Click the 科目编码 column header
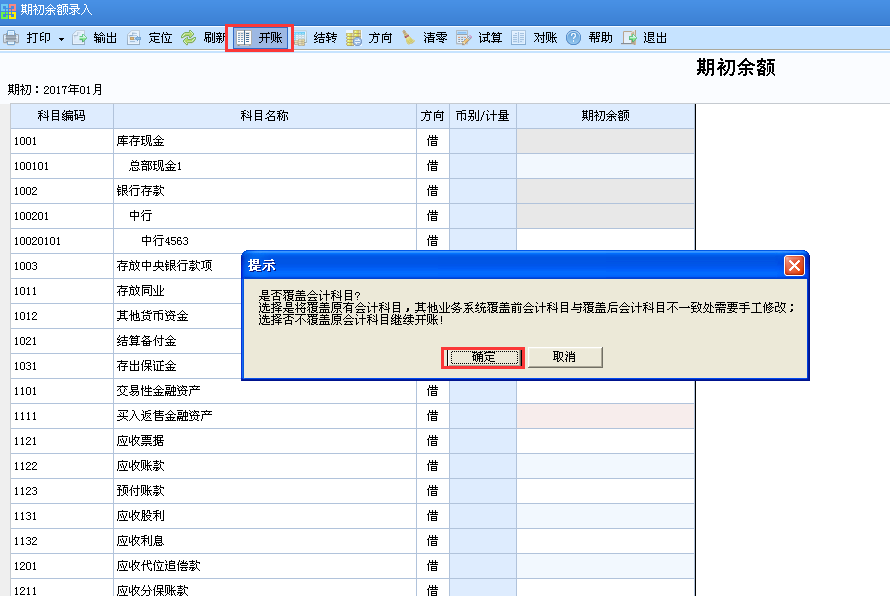The image size is (890, 596). [x=62, y=116]
